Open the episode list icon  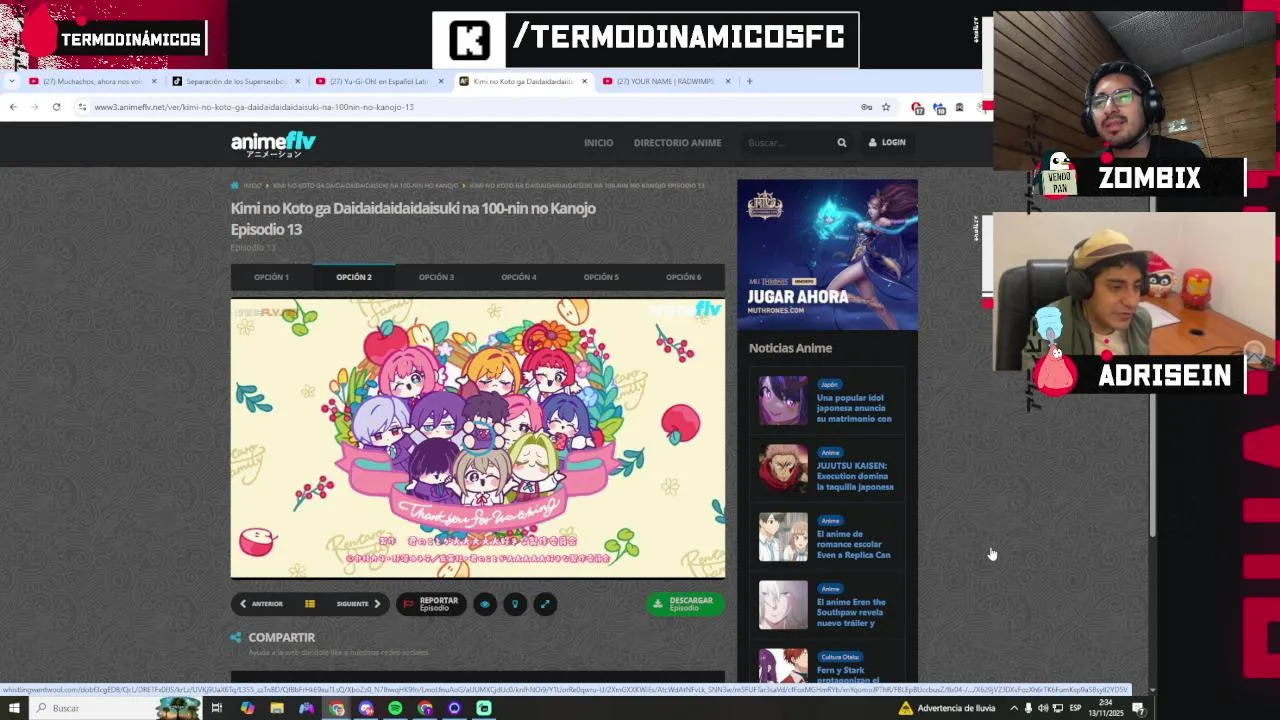[310, 604]
